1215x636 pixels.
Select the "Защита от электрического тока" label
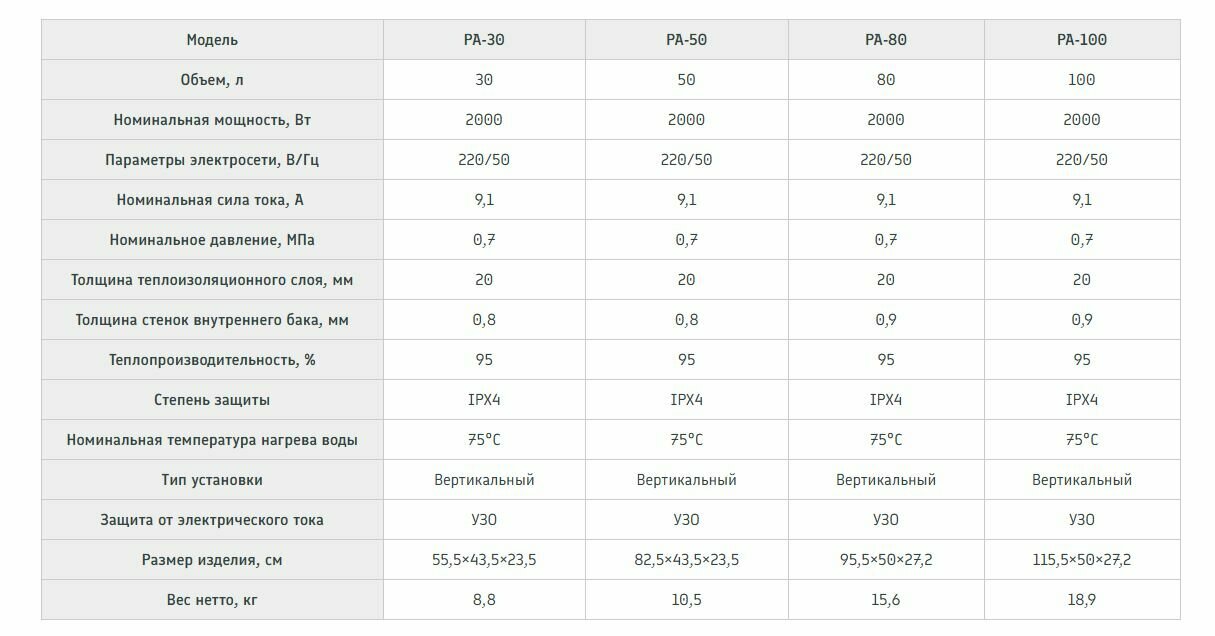(212, 520)
